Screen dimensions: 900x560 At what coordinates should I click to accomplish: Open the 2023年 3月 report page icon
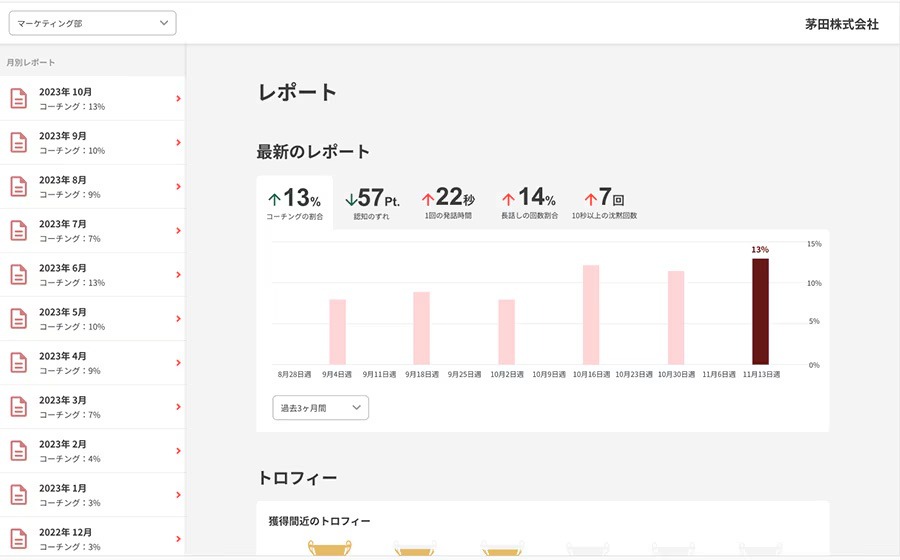coord(18,407)
